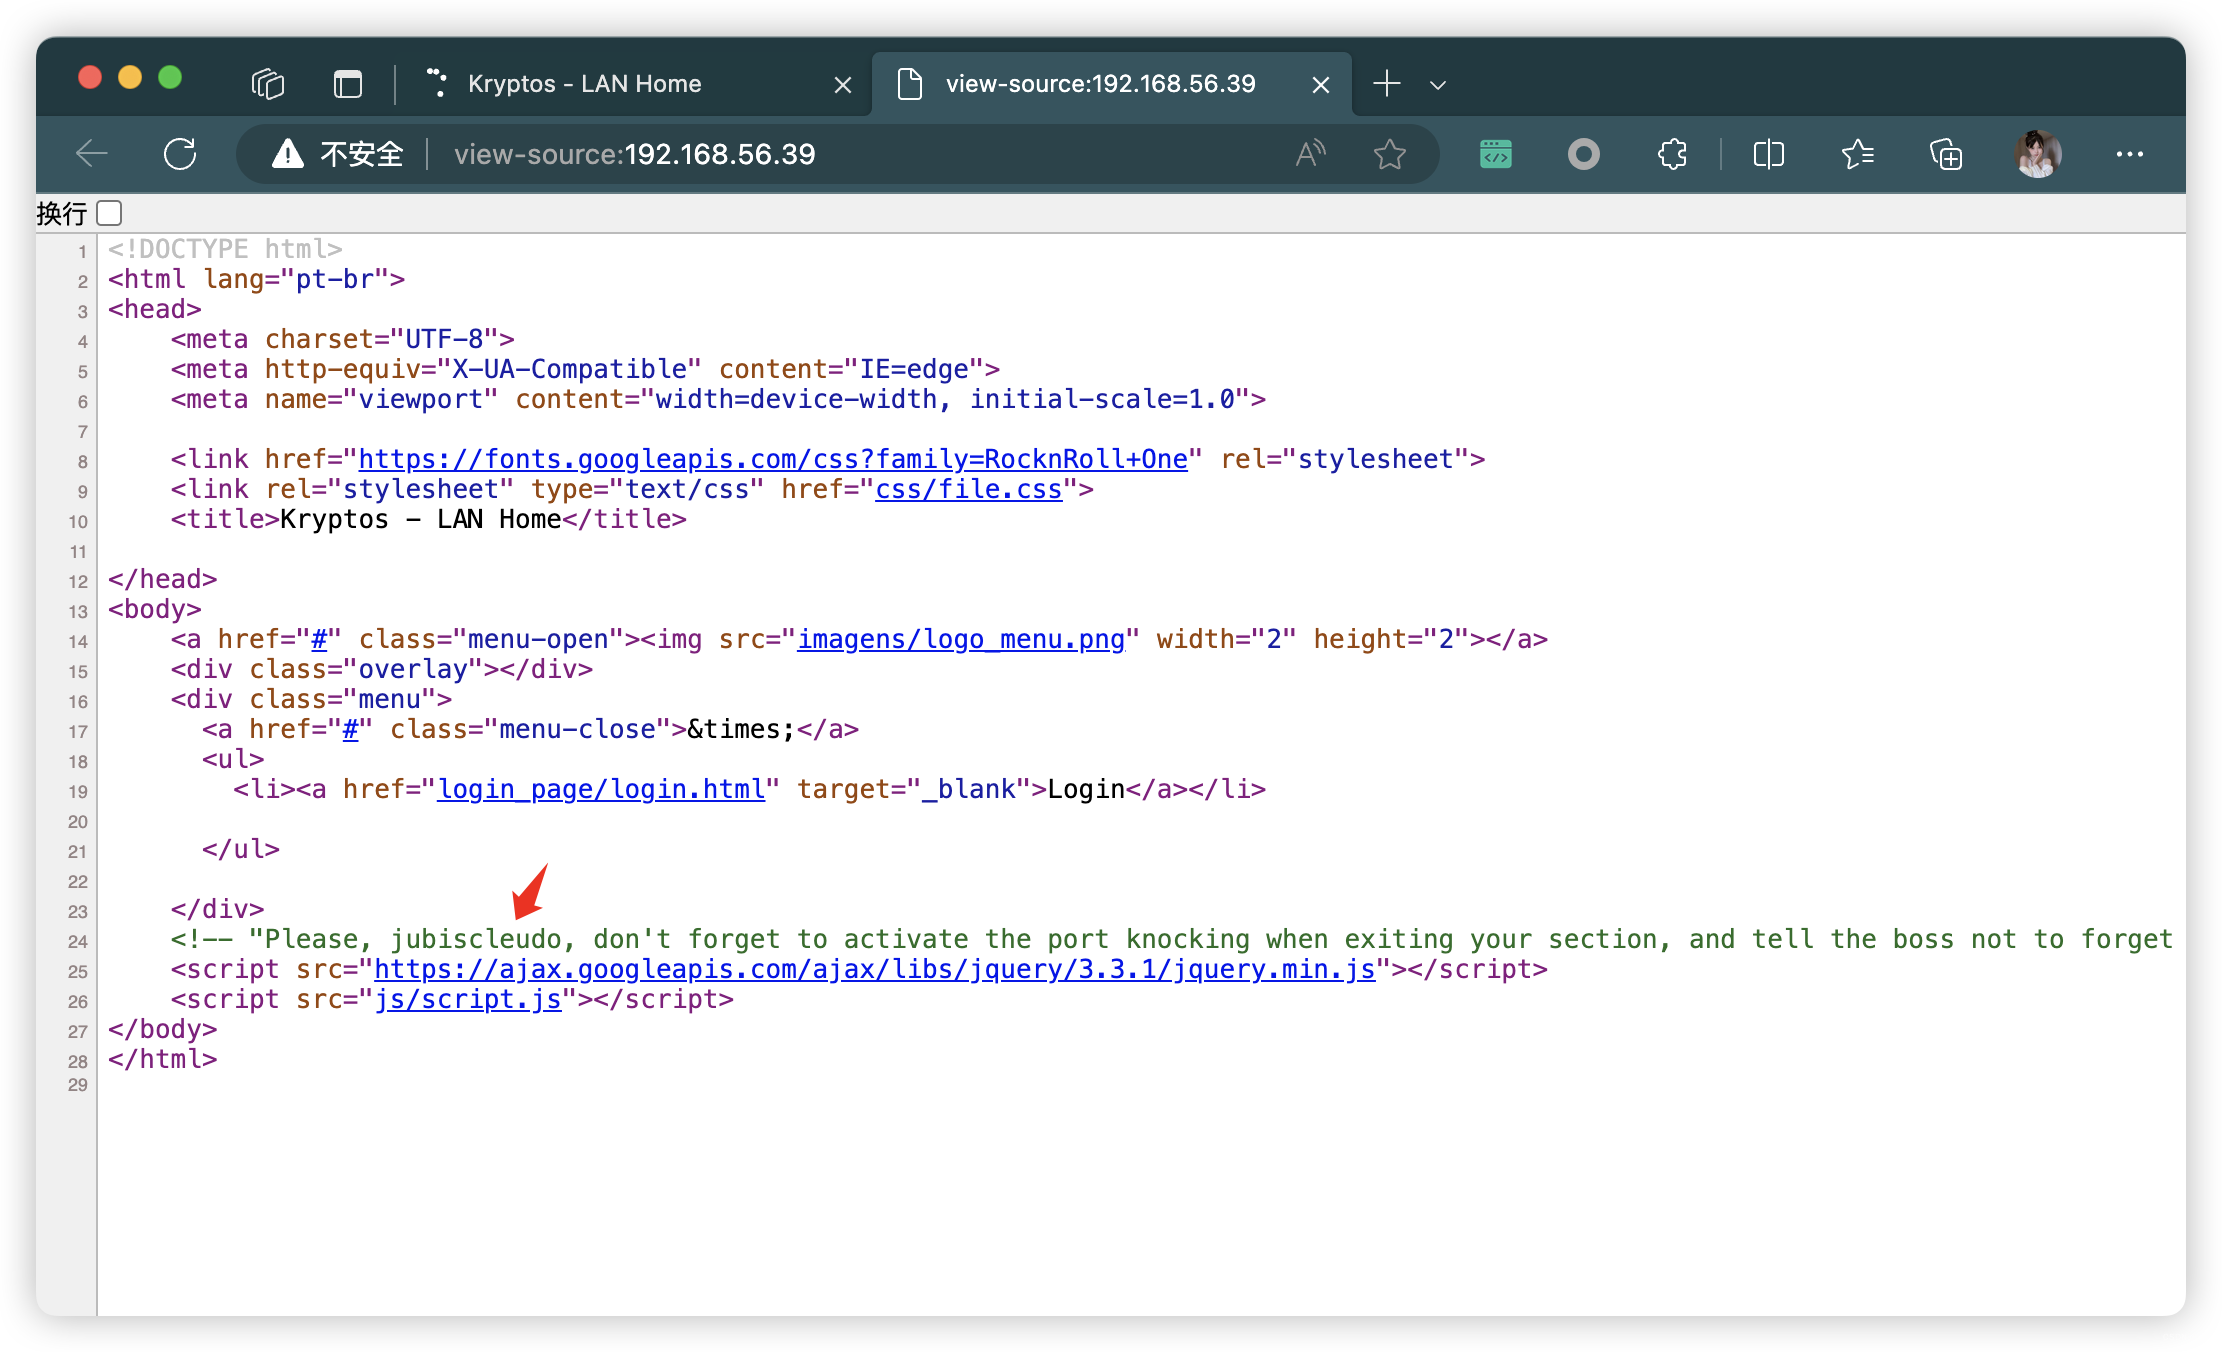
Task: Click the line number 24 in the gutter
Action: [78, 941]
